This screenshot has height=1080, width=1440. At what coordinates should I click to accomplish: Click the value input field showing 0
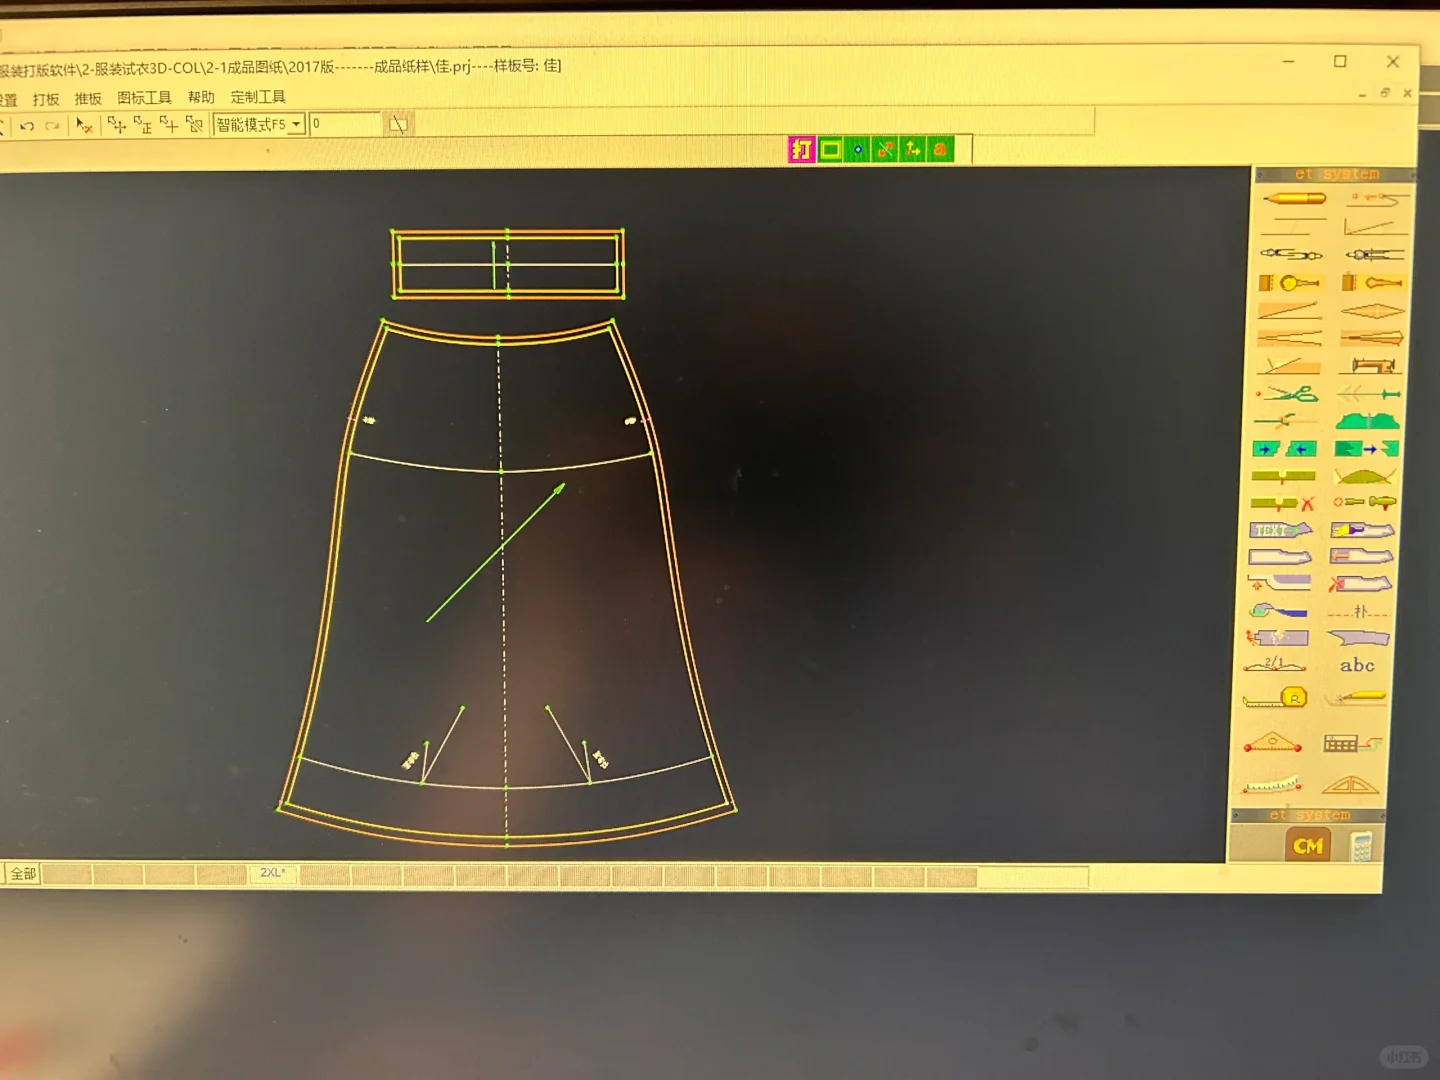pyautogui.click(x=345, y=124)
